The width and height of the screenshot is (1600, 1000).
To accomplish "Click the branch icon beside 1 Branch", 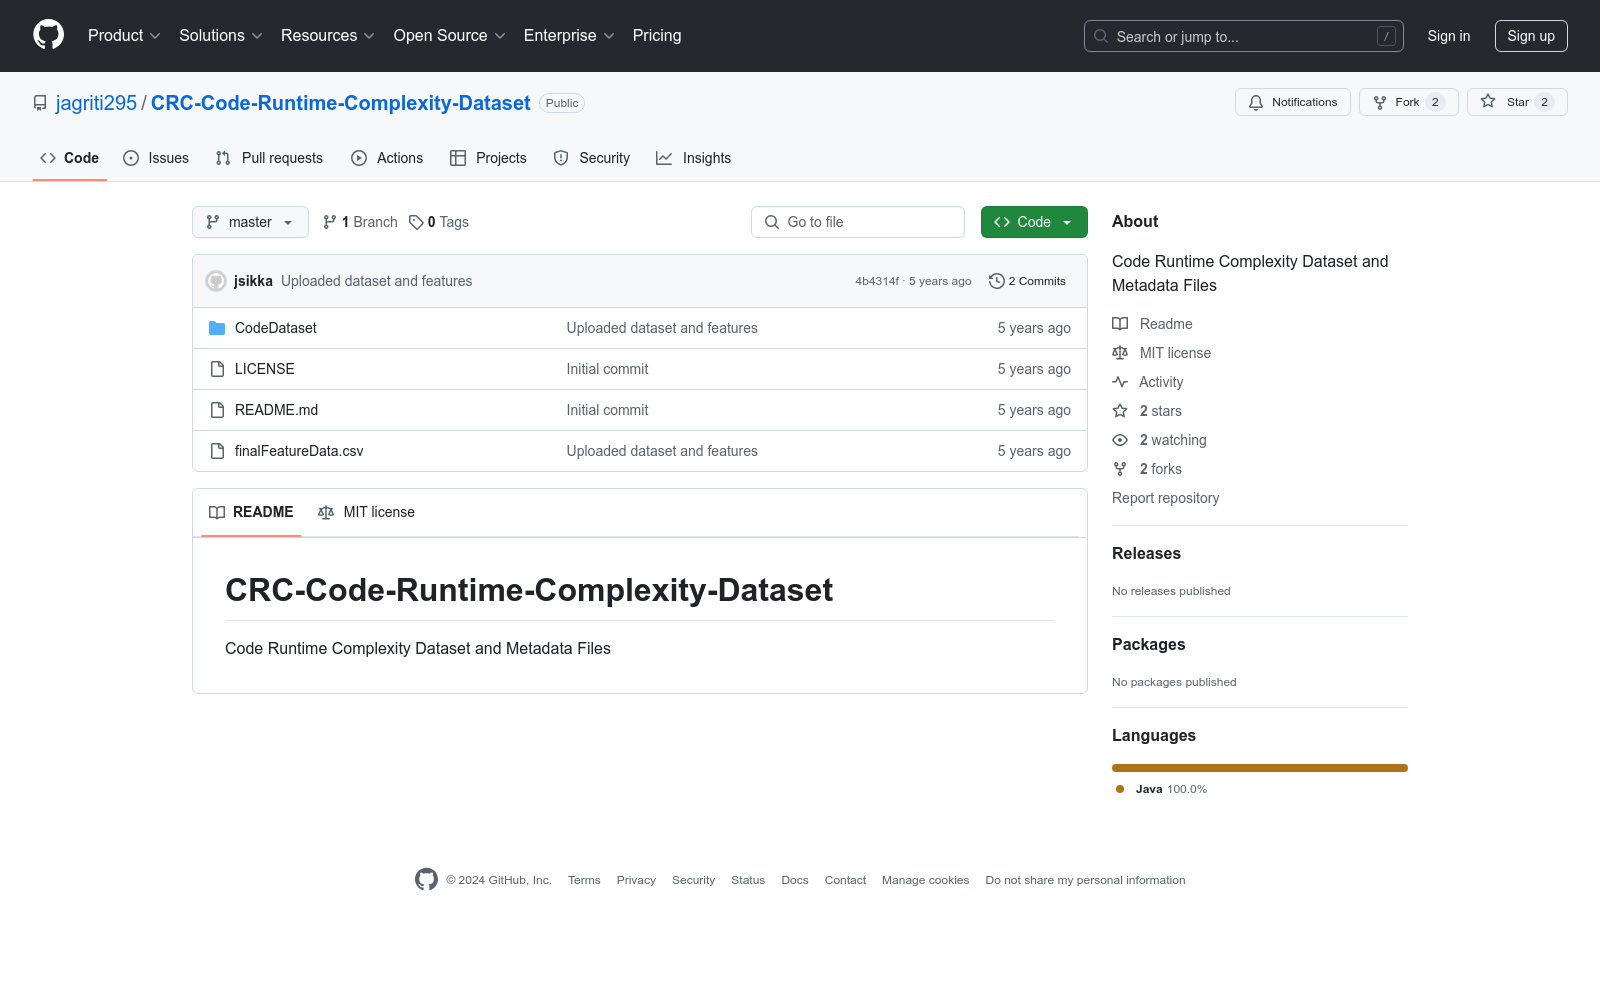I will coord(330,222).
